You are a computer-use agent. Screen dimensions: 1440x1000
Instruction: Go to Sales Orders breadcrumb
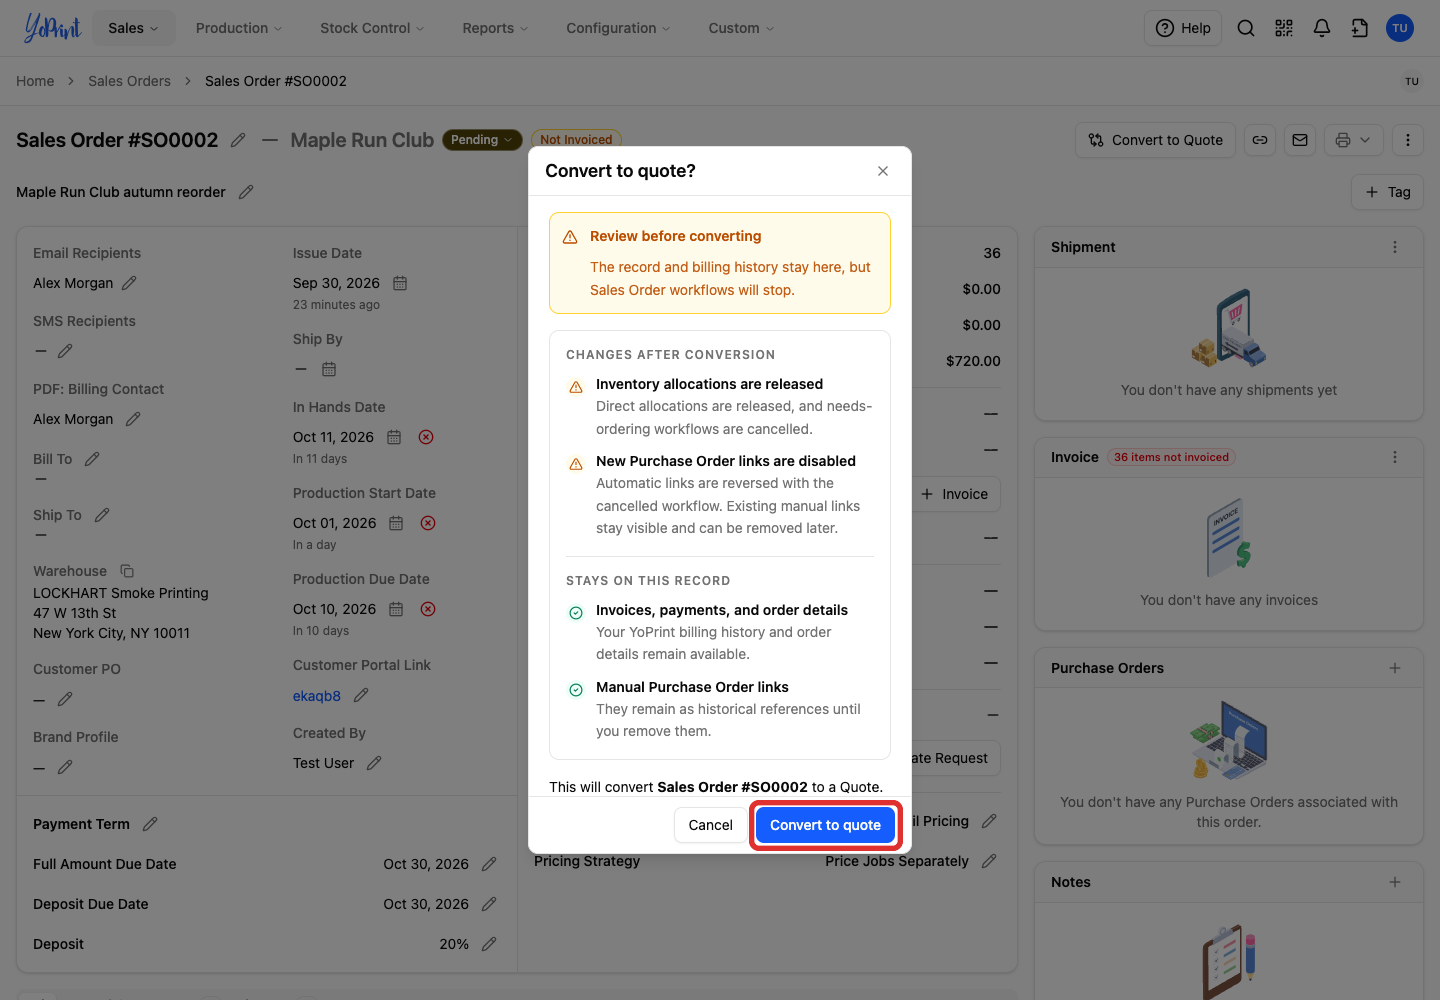tap(129, 81)
